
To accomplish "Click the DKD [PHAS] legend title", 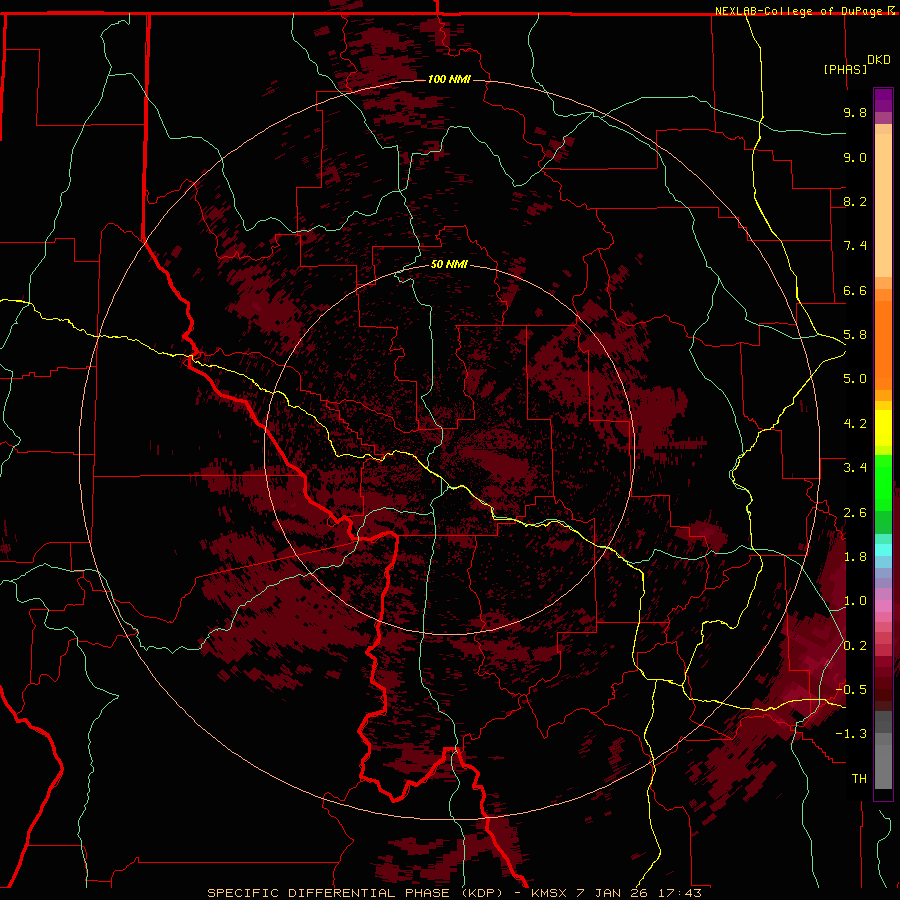I will point(857,64).
